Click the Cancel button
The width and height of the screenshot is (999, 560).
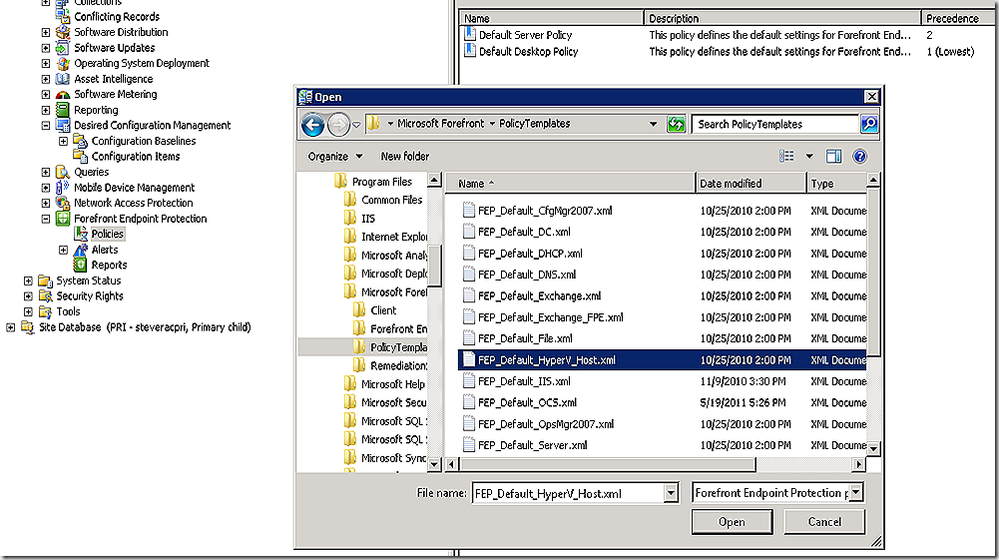(x=824, y=522)
